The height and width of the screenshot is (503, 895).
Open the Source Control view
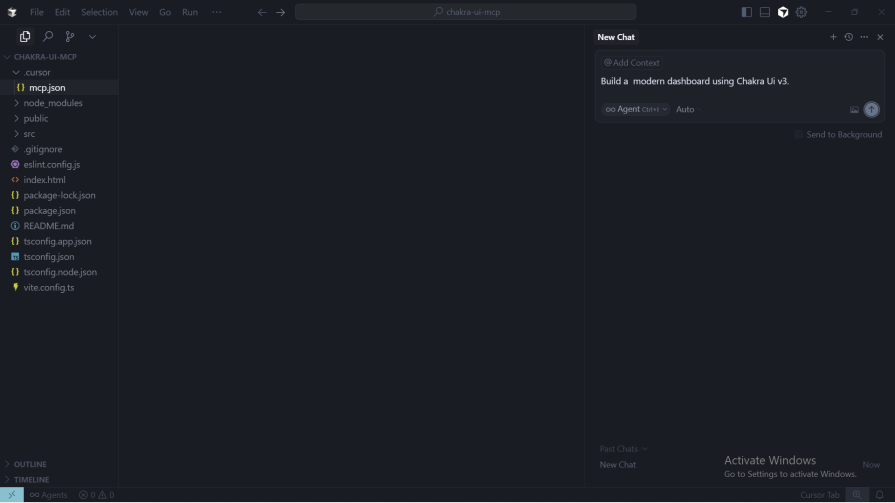(x=70, y=37)
